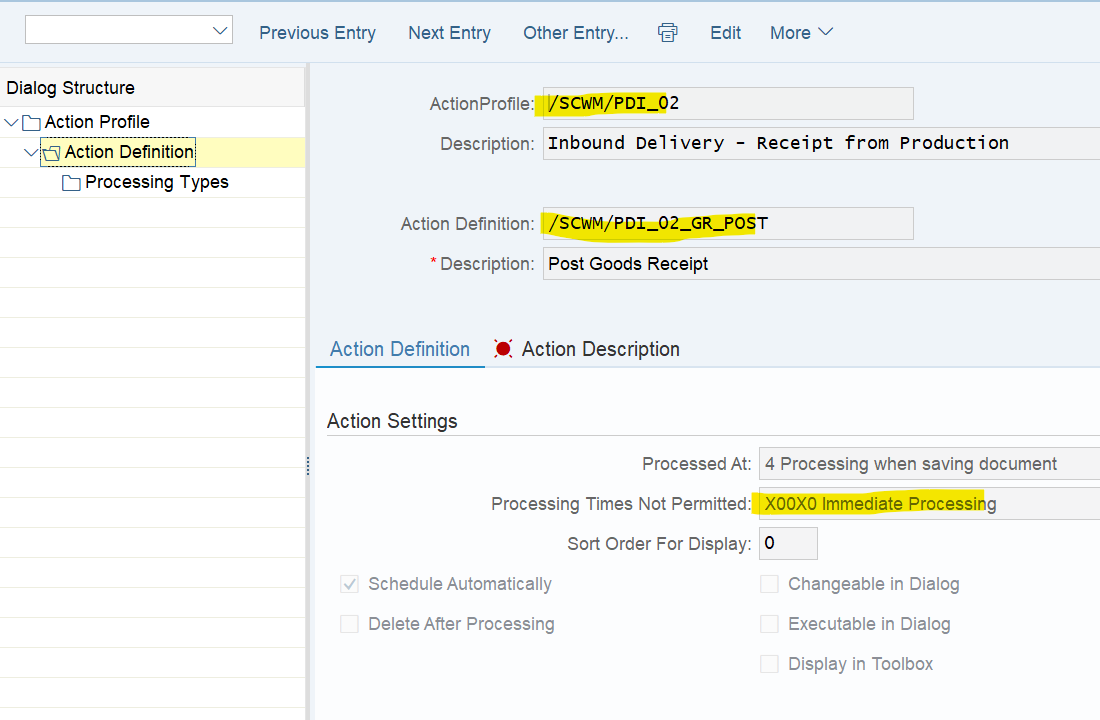Collapse the Action Profile tree node

click(x=12, y=123)
